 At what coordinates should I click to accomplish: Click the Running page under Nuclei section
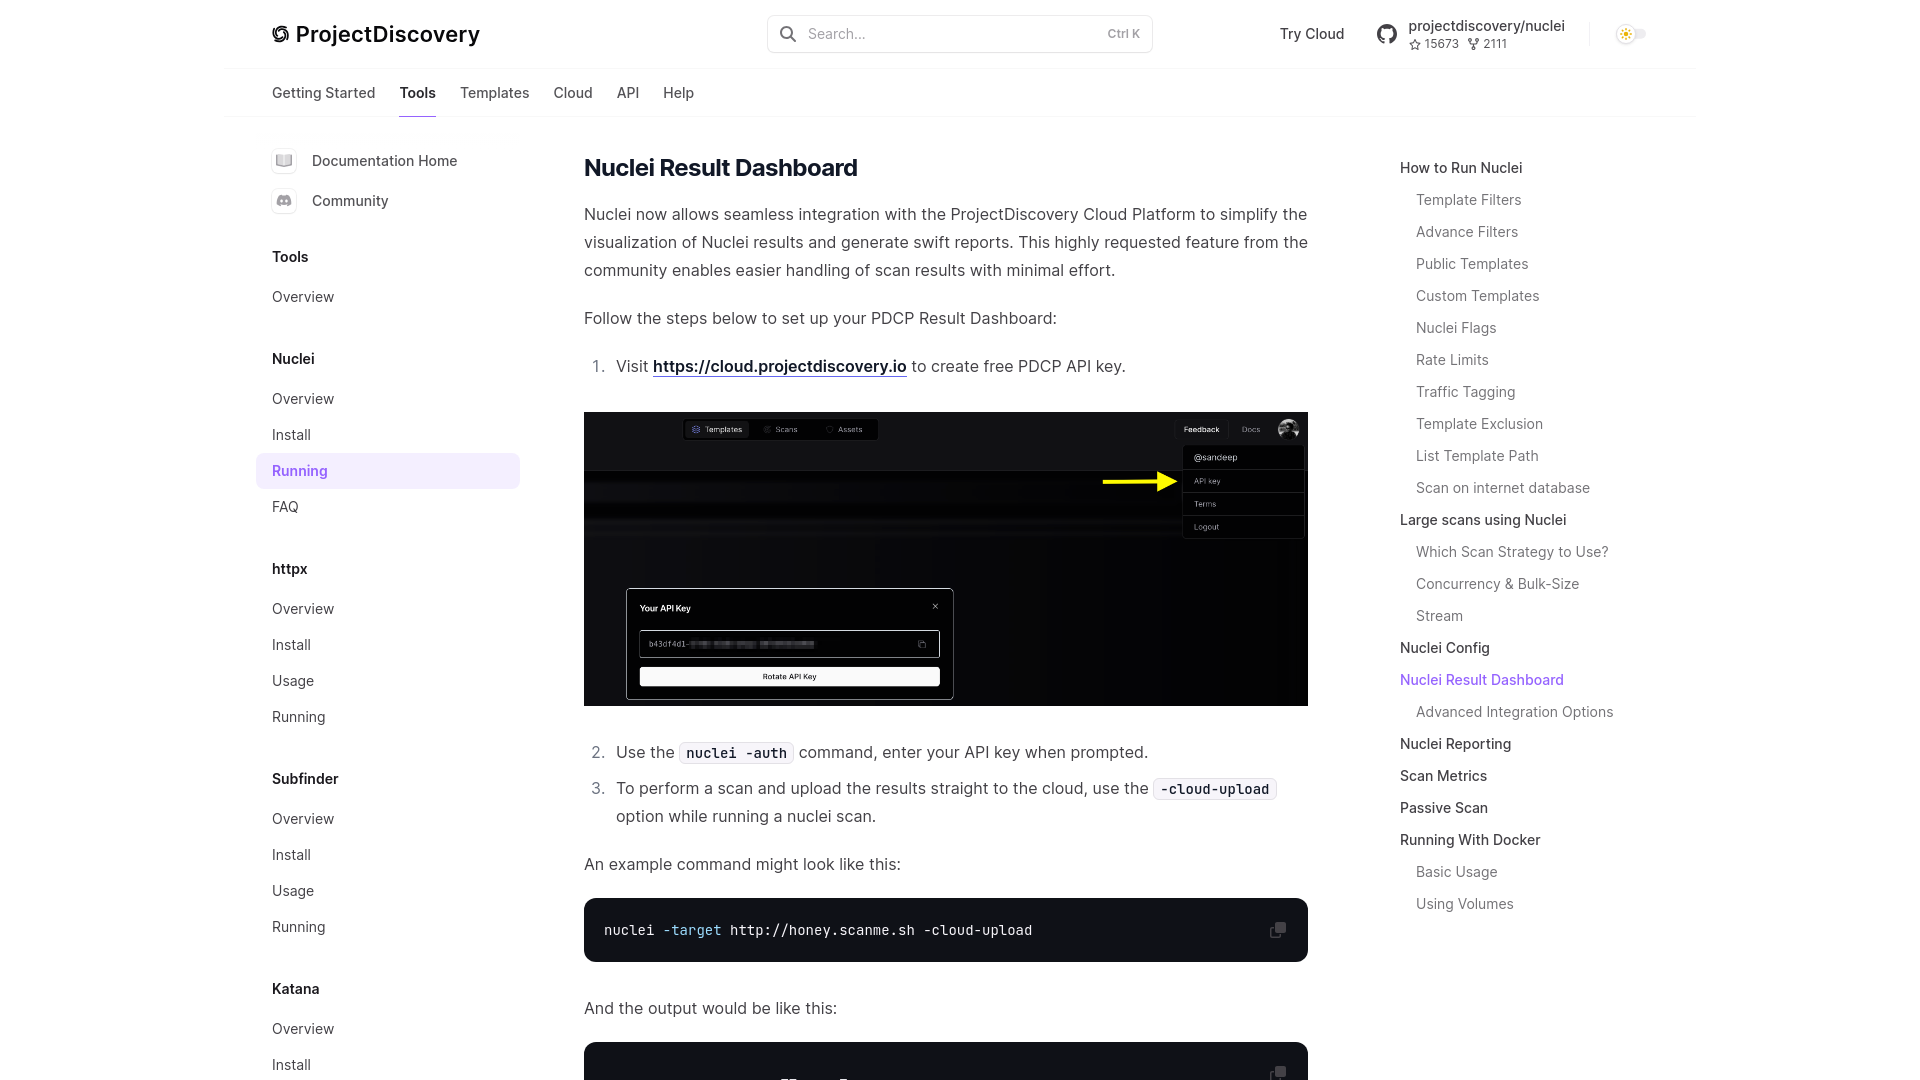[x=299, y=471]
